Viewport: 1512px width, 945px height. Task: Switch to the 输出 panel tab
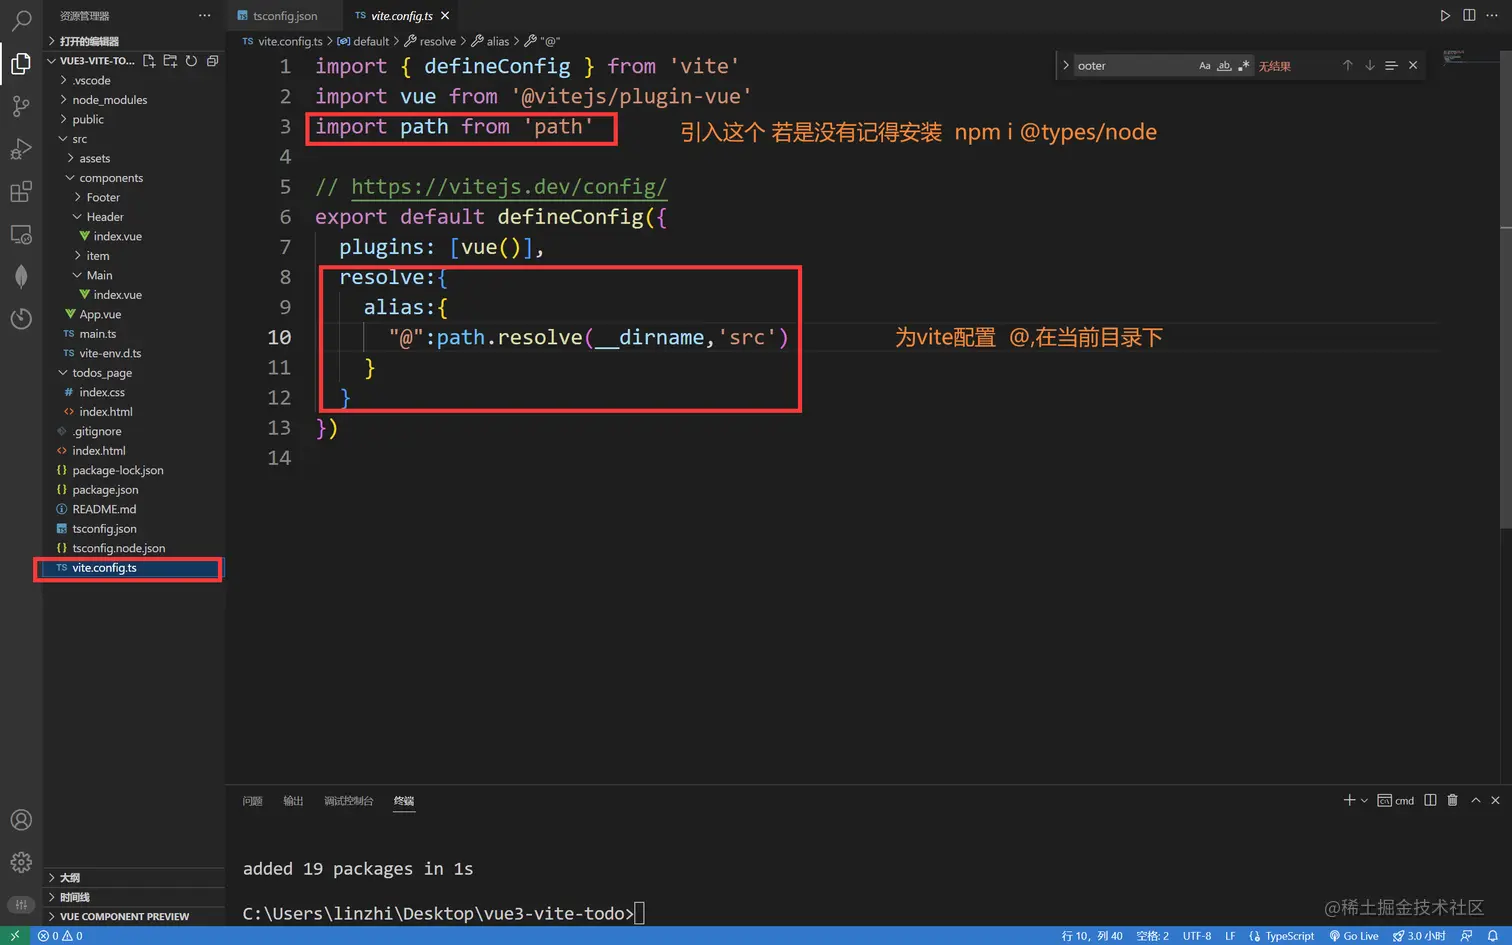[293, 801]
